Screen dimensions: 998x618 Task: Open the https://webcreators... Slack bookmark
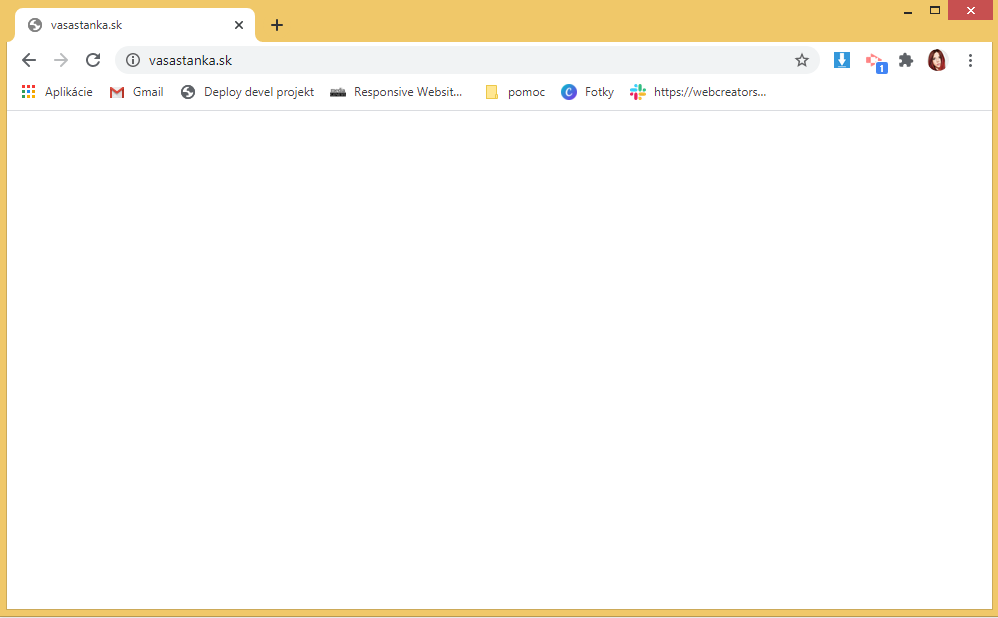pyautogui.click(x=698, y=92)
